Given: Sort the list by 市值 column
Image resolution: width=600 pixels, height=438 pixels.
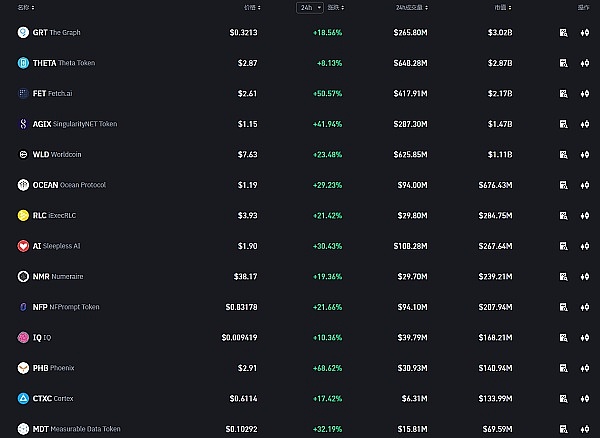Looking at the screenshot, I should point(503,7).
